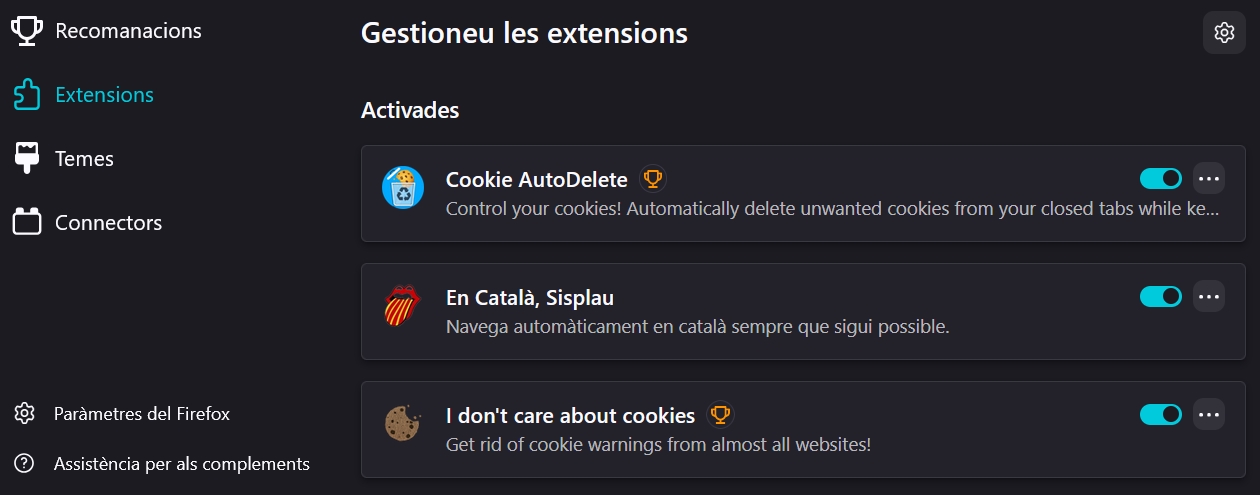This screenshot has width=1260, height=495.
Task: Click the Recomanacions trophy icon in sidebar
Action: click(x=27, y=31)
